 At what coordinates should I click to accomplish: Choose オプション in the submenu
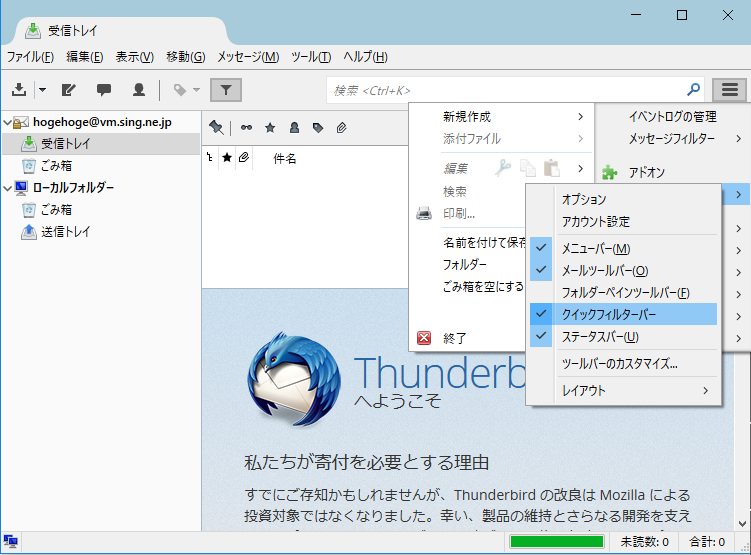pos(584,199)
